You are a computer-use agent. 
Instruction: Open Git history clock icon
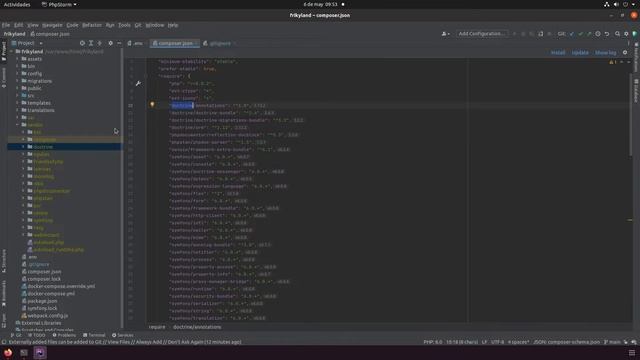[598, 34]
